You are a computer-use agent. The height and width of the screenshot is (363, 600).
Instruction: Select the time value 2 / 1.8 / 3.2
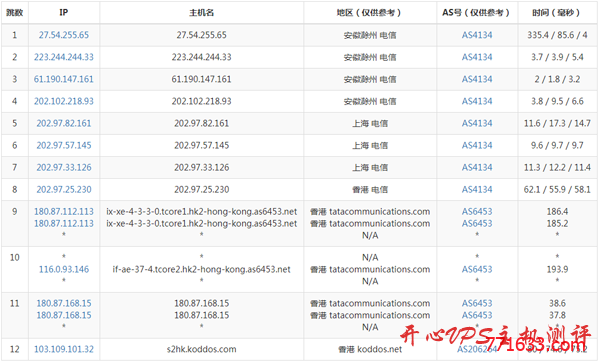(557, 79)
